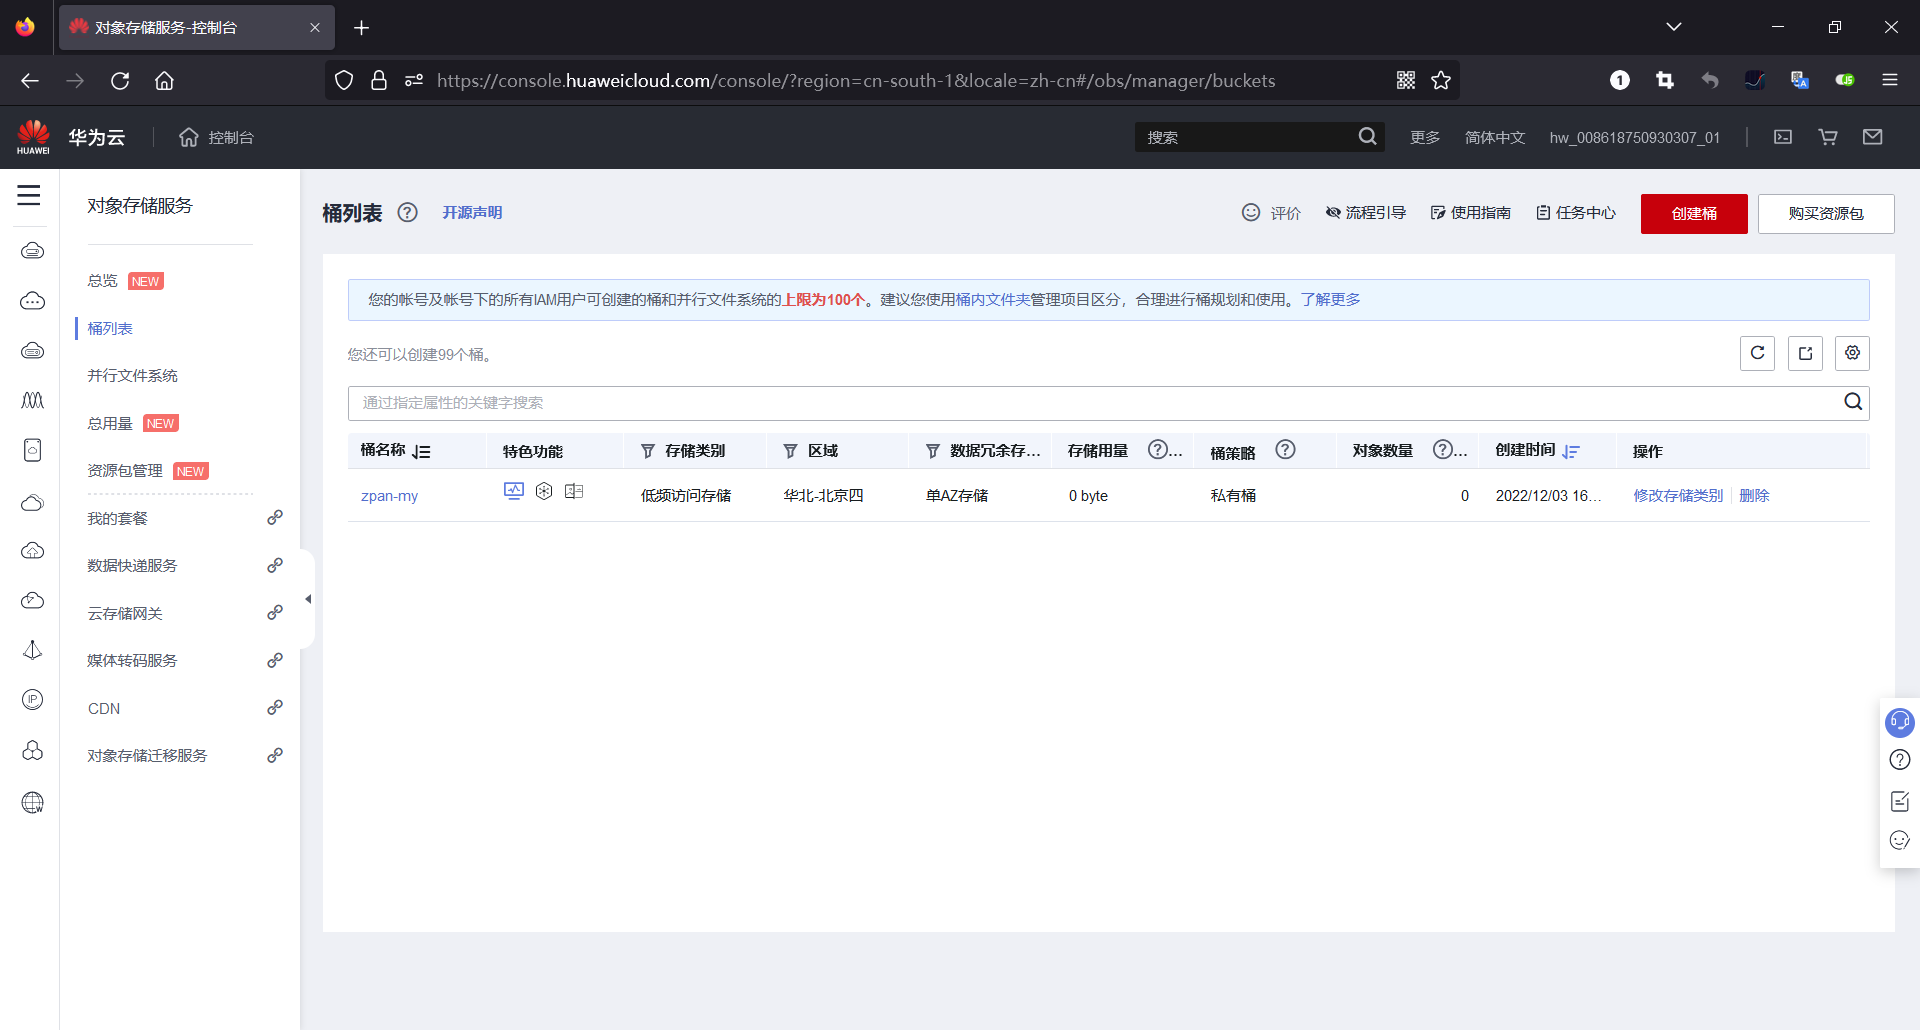Screen dimensions: 1920x1030
Task: Click the help icon beside 存储用量
Action: coord(1157,450)
